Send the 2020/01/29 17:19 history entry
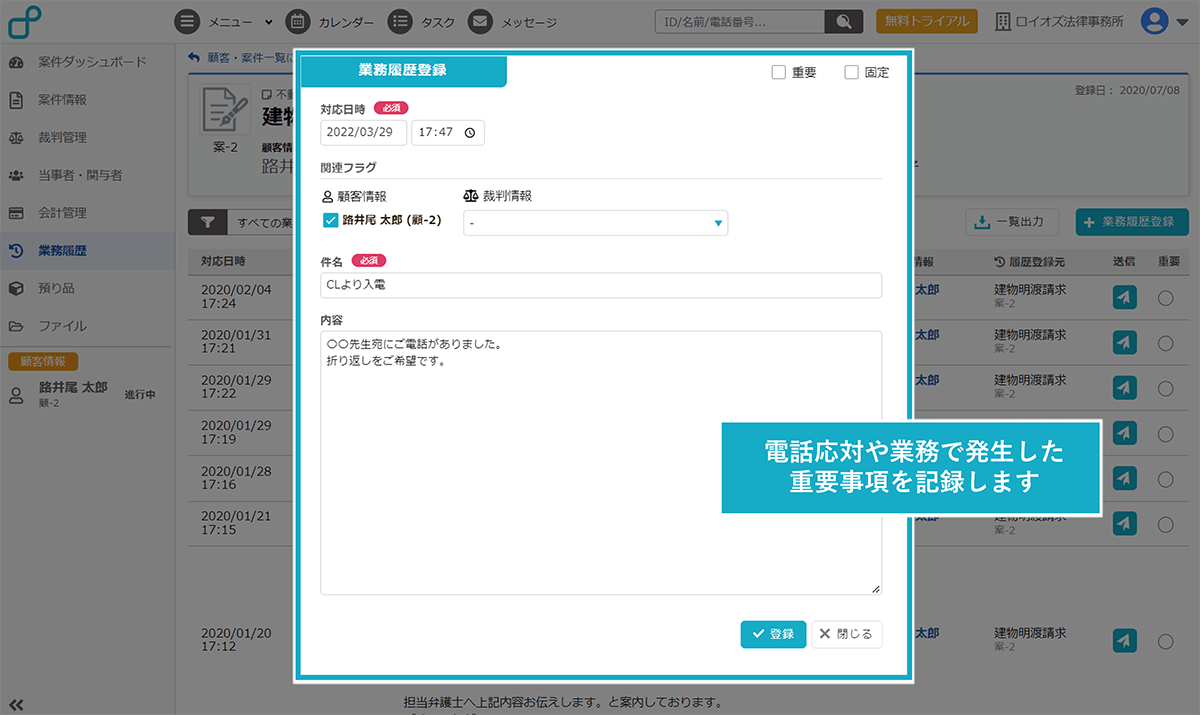The width and height of the screenshot is (1200, 715). (1124, 433)
